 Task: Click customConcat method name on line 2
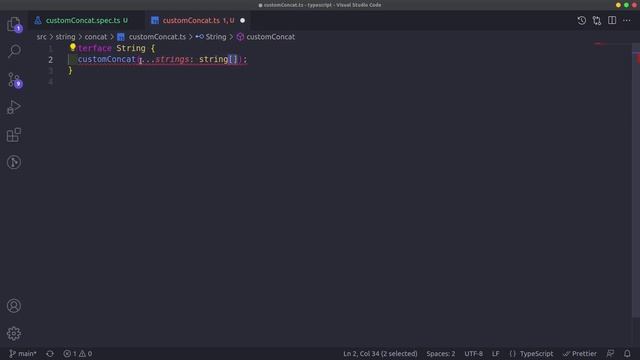[107, 60]
